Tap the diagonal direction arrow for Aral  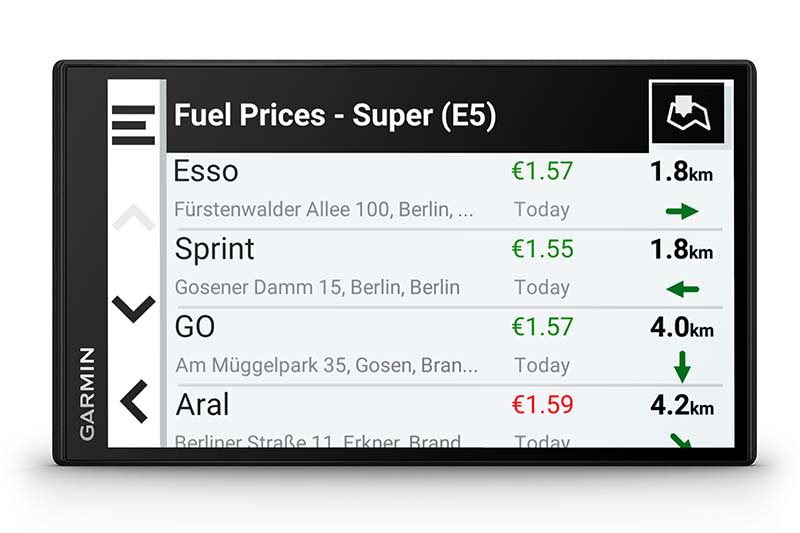click(x=683, y=440)
